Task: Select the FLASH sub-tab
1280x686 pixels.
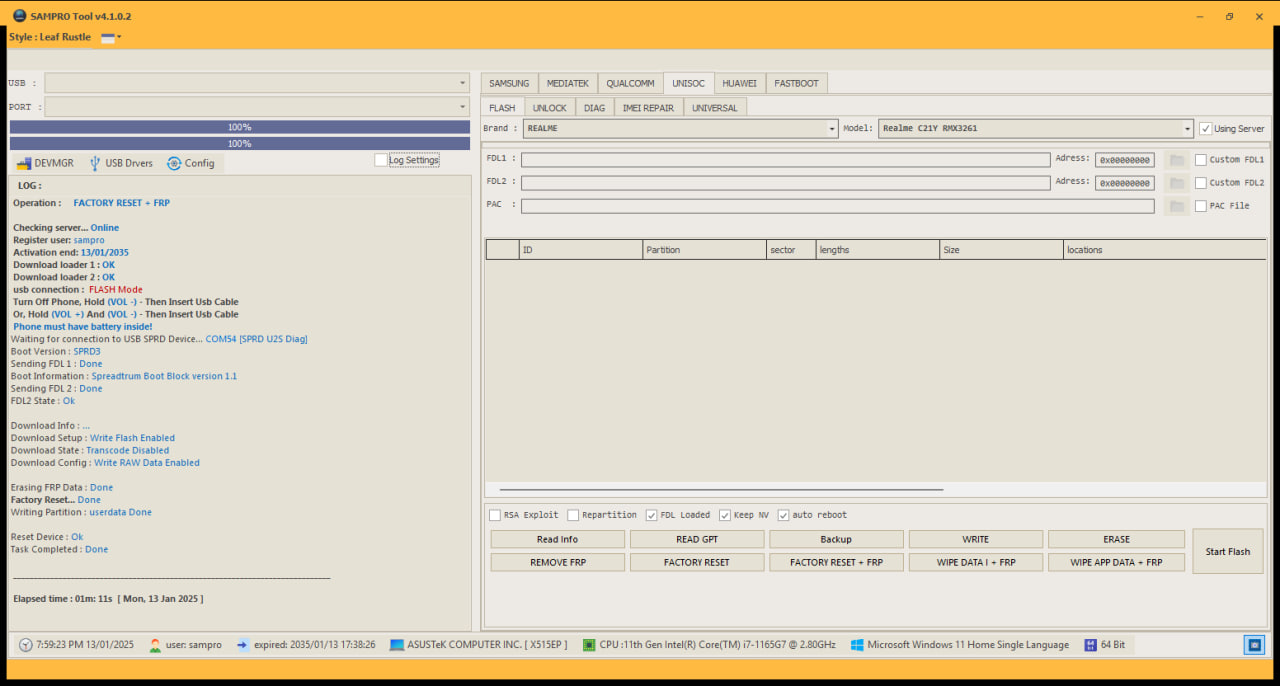Action: point(502,107)
